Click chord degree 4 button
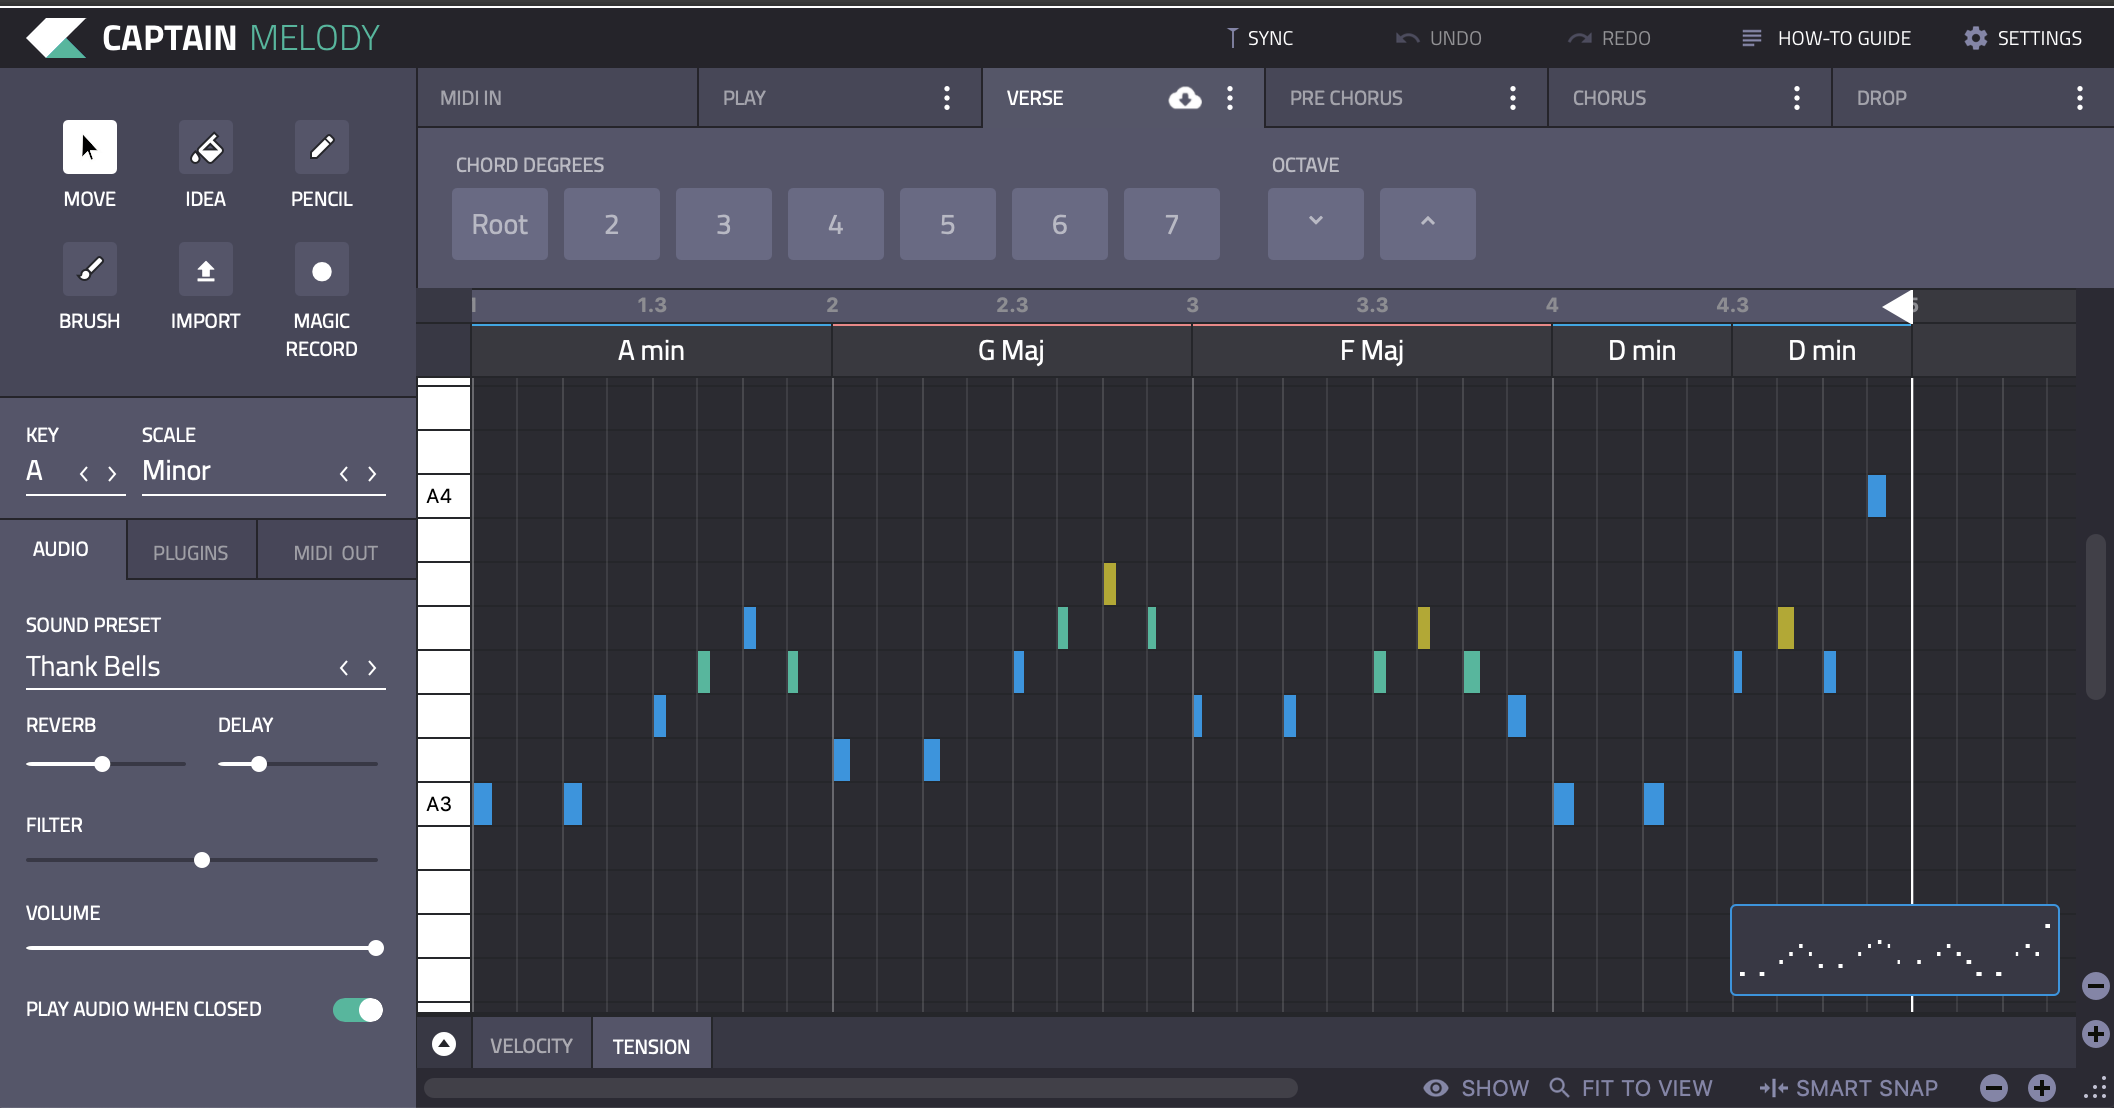 pyautogui.click(x=836, y=224)
